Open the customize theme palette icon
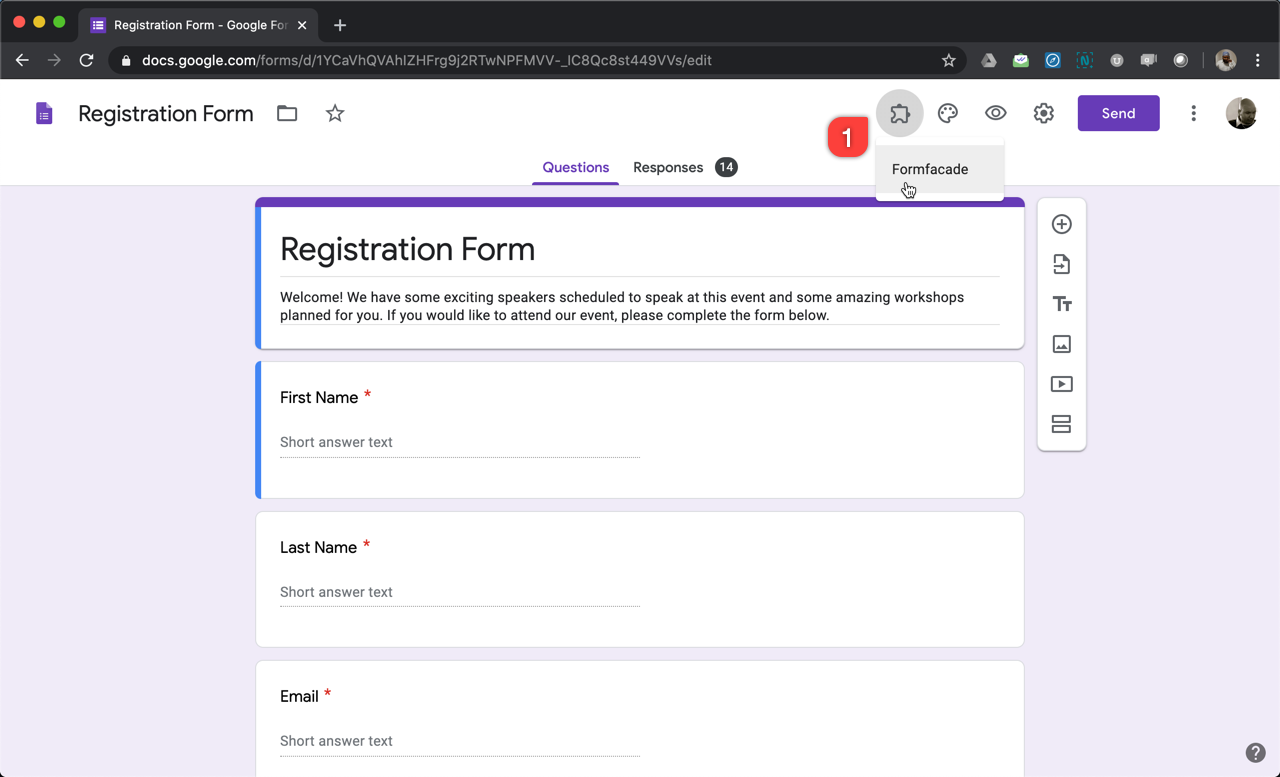This screenshot has width=1280, height=777. coord(947,113)
